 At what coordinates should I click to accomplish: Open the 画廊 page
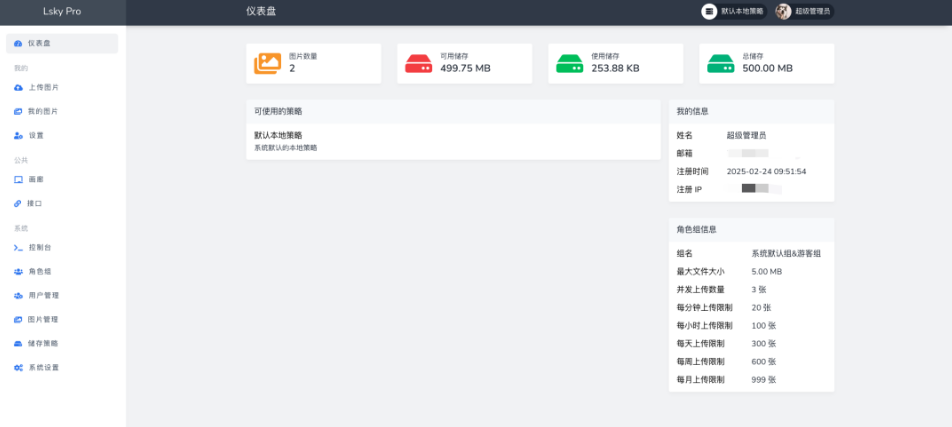tap(62, 180)
